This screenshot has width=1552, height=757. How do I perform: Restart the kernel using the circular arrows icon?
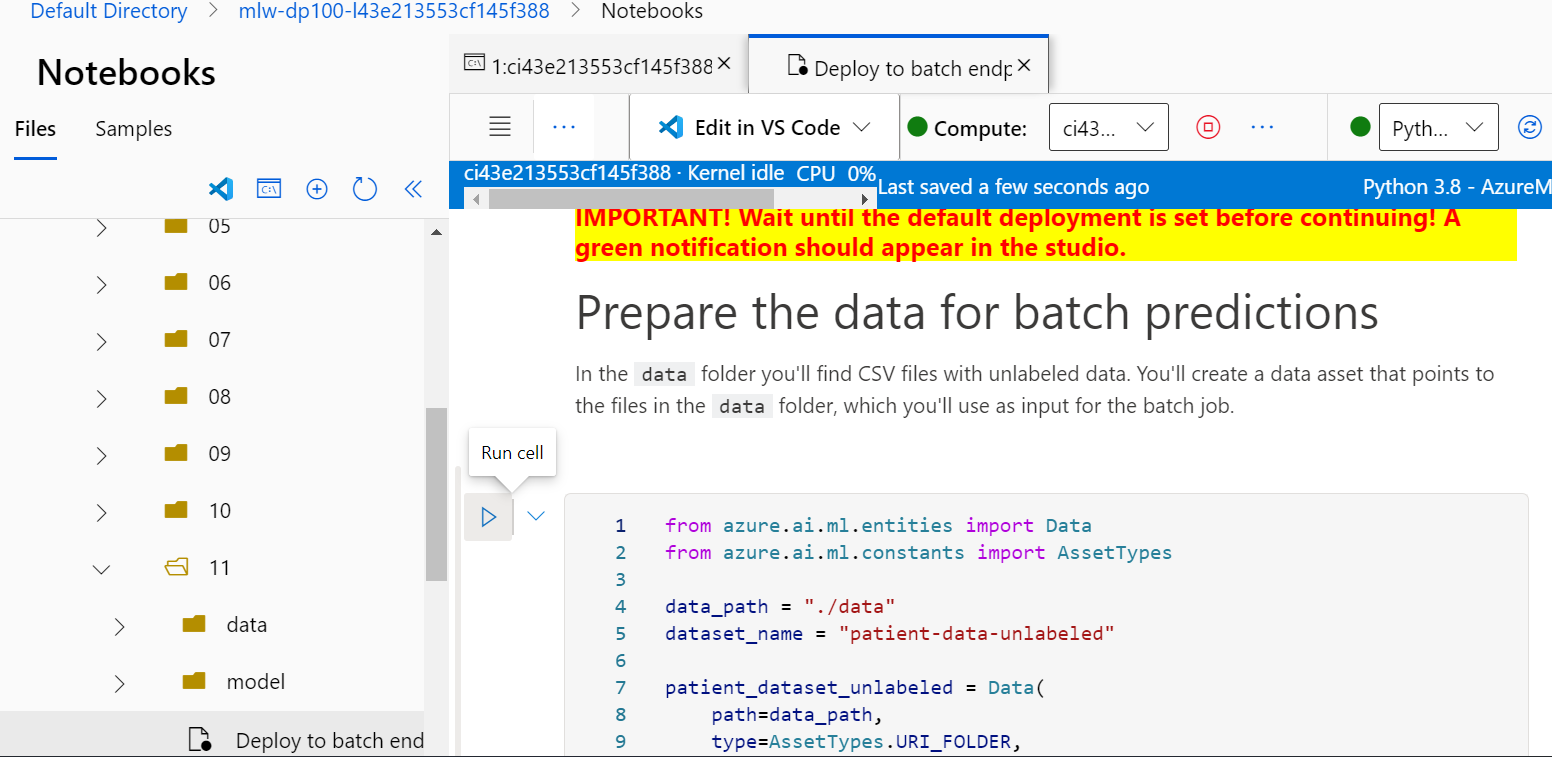click(x=1531, y=127)
